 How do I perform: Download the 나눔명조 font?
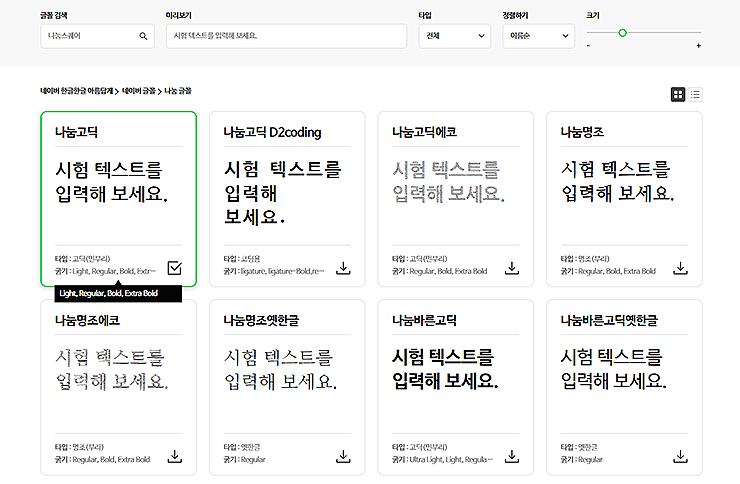(680, 268)
